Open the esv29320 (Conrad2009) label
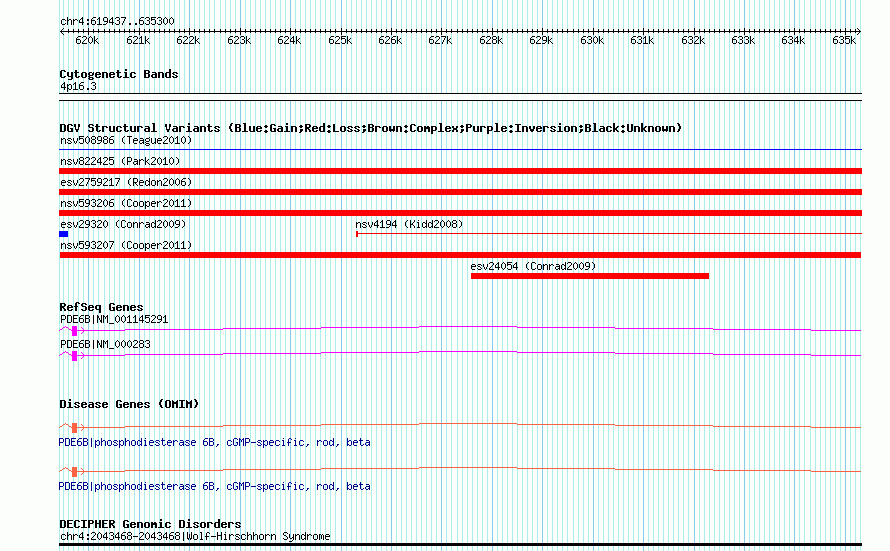Viewport: 890px width, 551px height. [123, 224]
